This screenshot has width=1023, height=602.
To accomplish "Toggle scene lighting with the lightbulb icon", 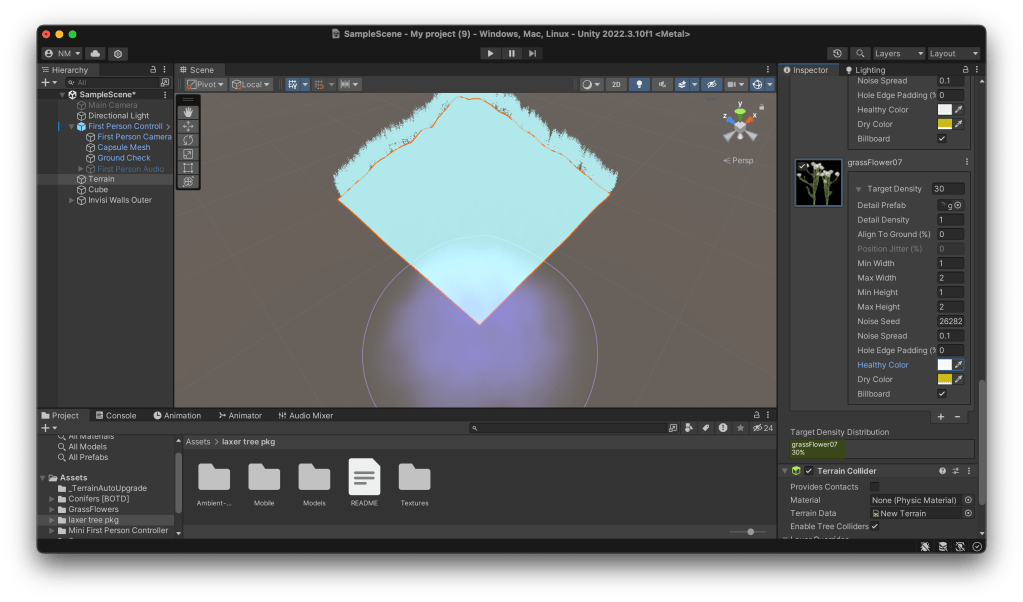I will (x=639, y=85).
